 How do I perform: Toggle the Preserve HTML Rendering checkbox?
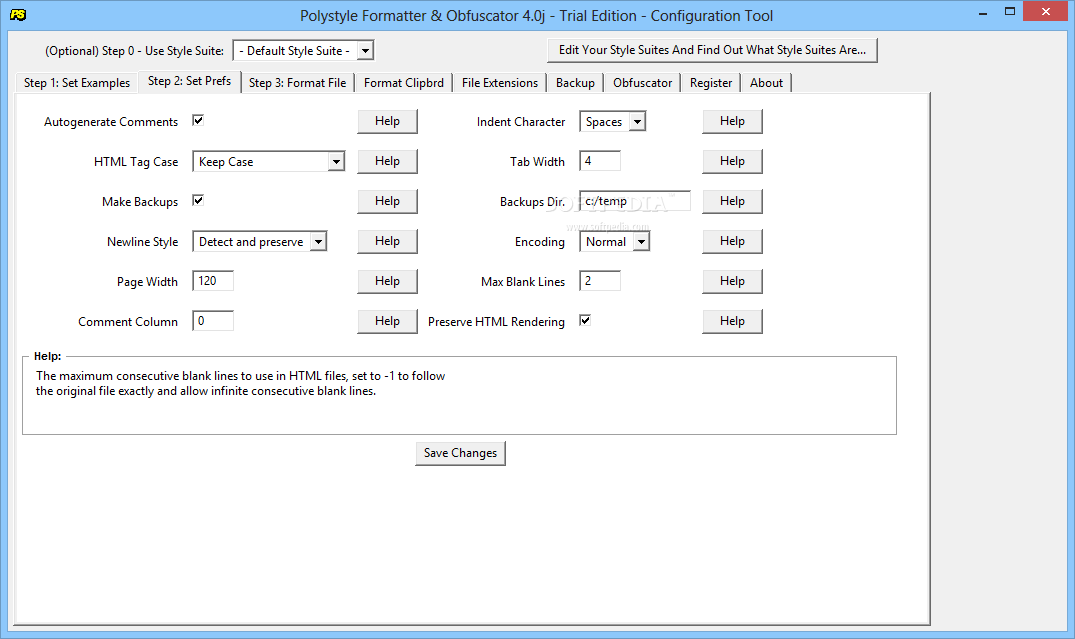click(585, 320)
